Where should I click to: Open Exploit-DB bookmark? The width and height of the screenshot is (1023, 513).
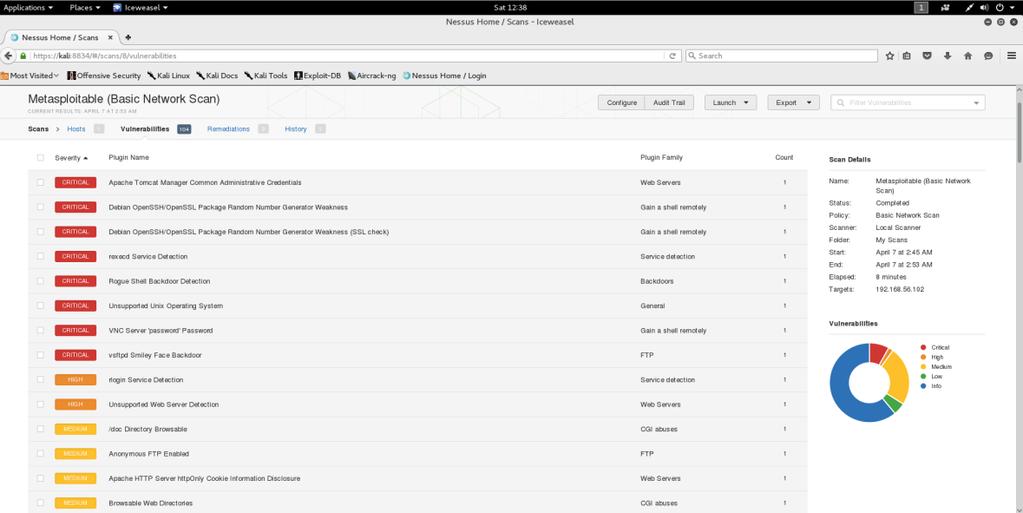click(318, 76)
